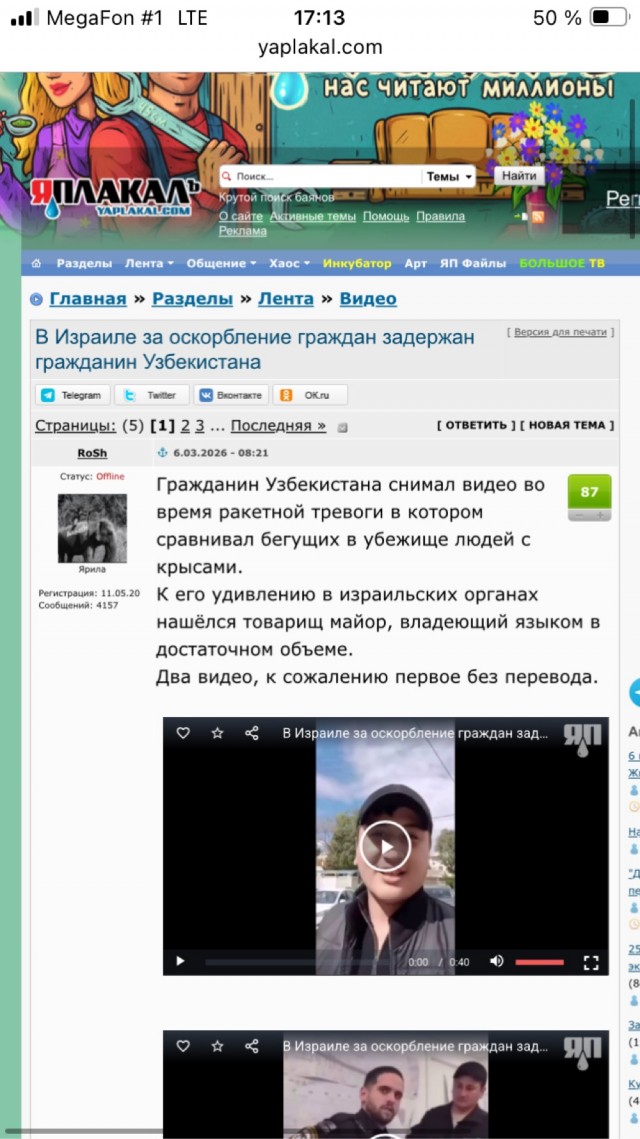This screenshot has height=1139, width=640.
Task: Go to Видео breadcrumb
Action: pyautogui.click(x=368, y=299)
